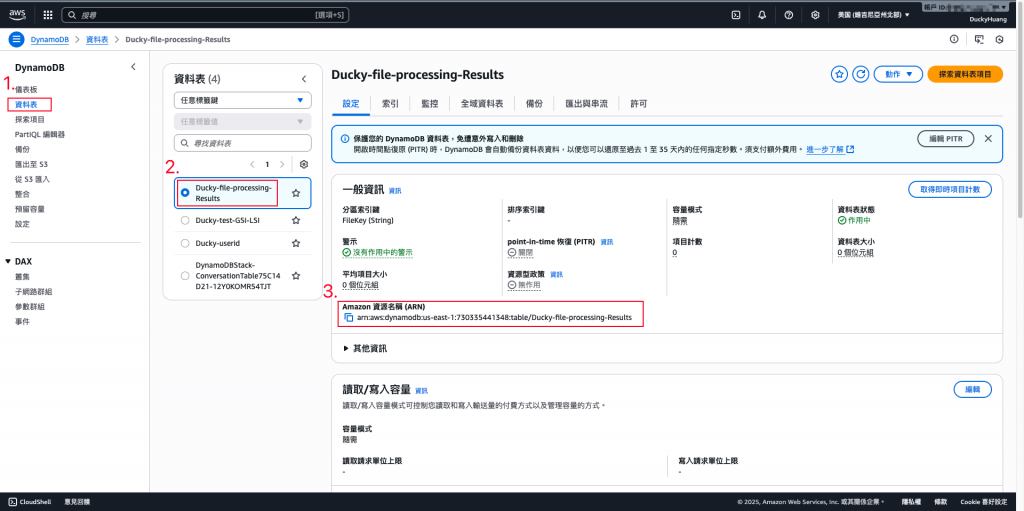Star the Ducky-userid table
The height and width of the screenshot is (511, 1024).
click(296, 243)
